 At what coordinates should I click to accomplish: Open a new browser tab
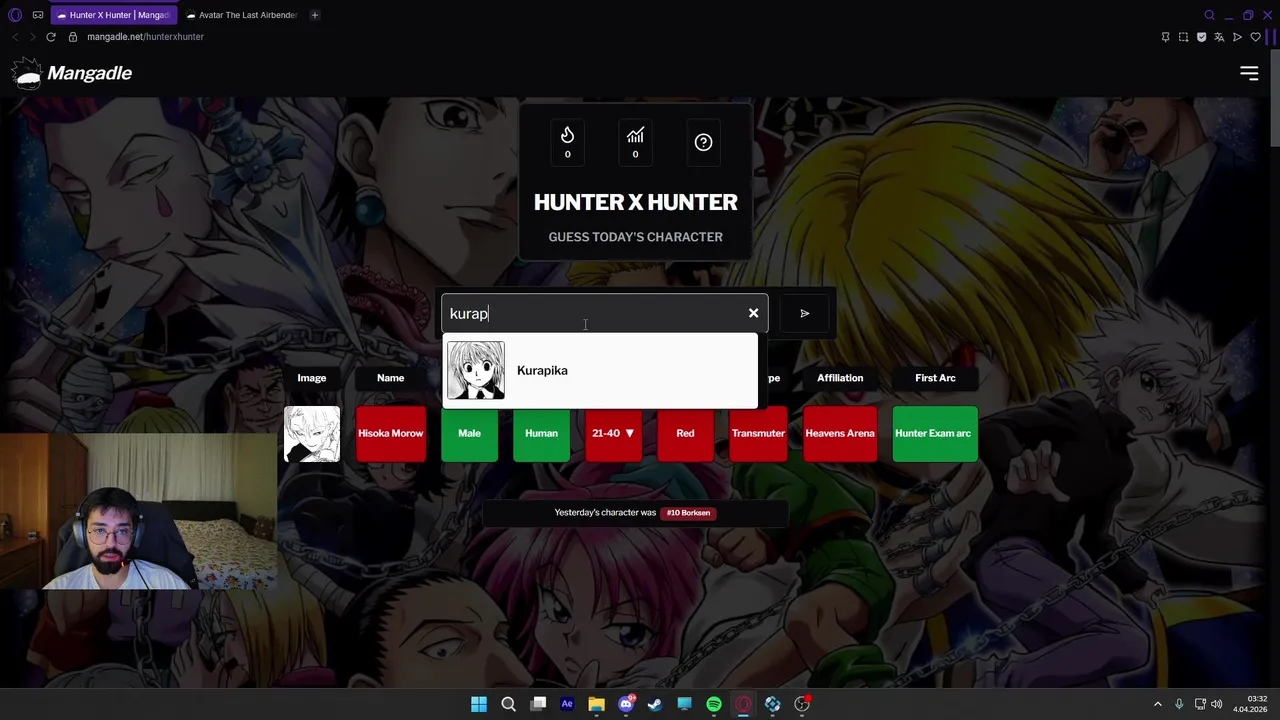(314, 15)
